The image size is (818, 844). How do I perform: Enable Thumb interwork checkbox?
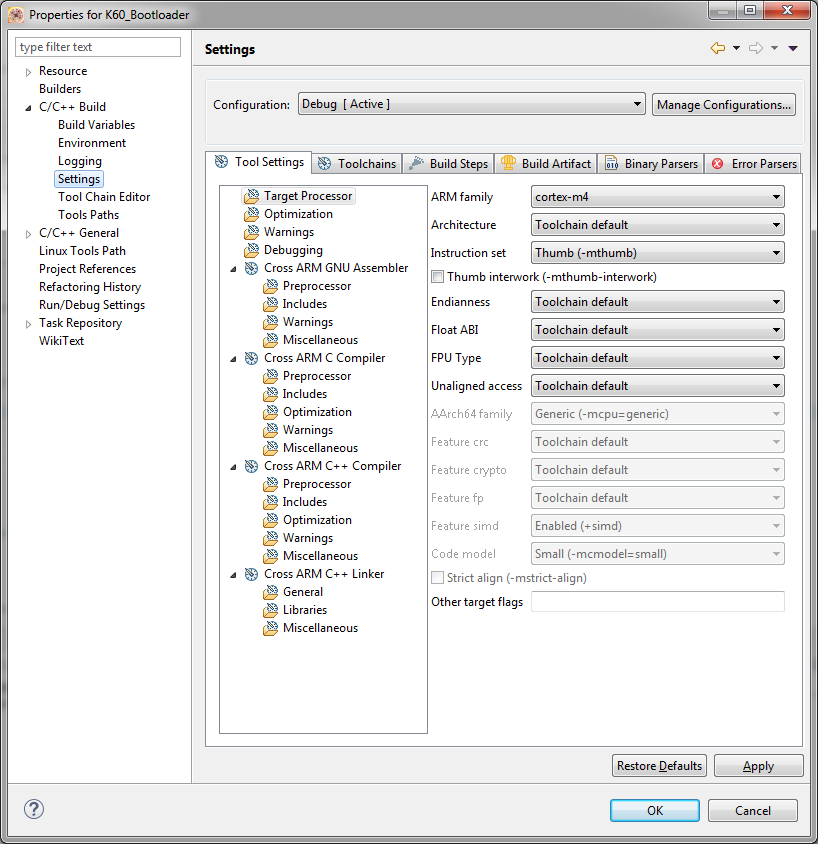(x=438, y=277)
